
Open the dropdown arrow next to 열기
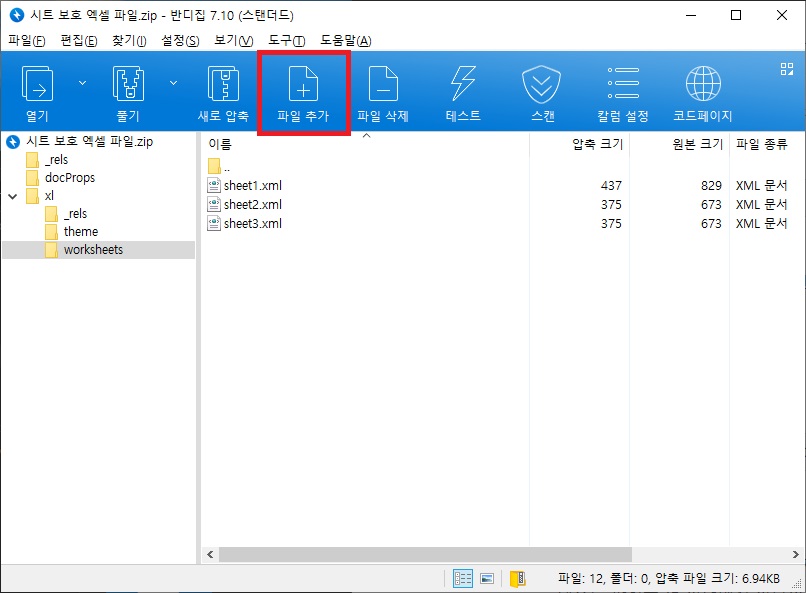pos(82,83)
